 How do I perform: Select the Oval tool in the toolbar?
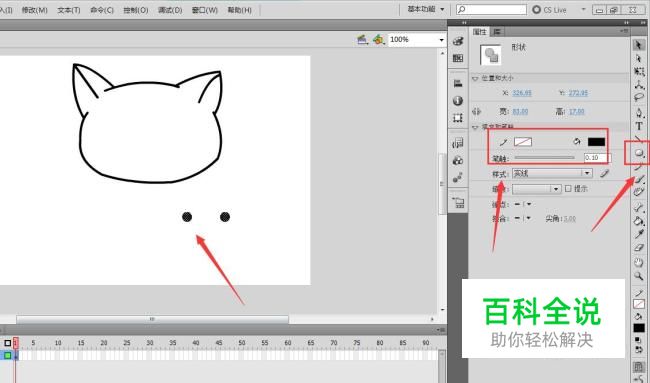tap(639, 153)
